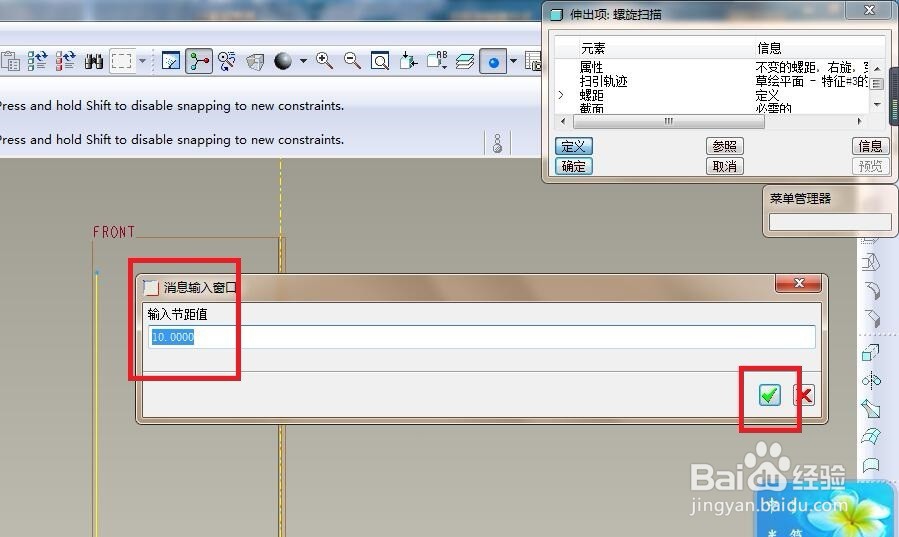Click the layers stack icon

(465, 61)
